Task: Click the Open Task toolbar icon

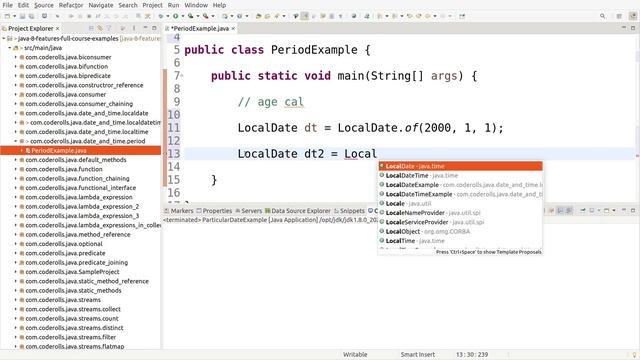Action: pos(267,16)
